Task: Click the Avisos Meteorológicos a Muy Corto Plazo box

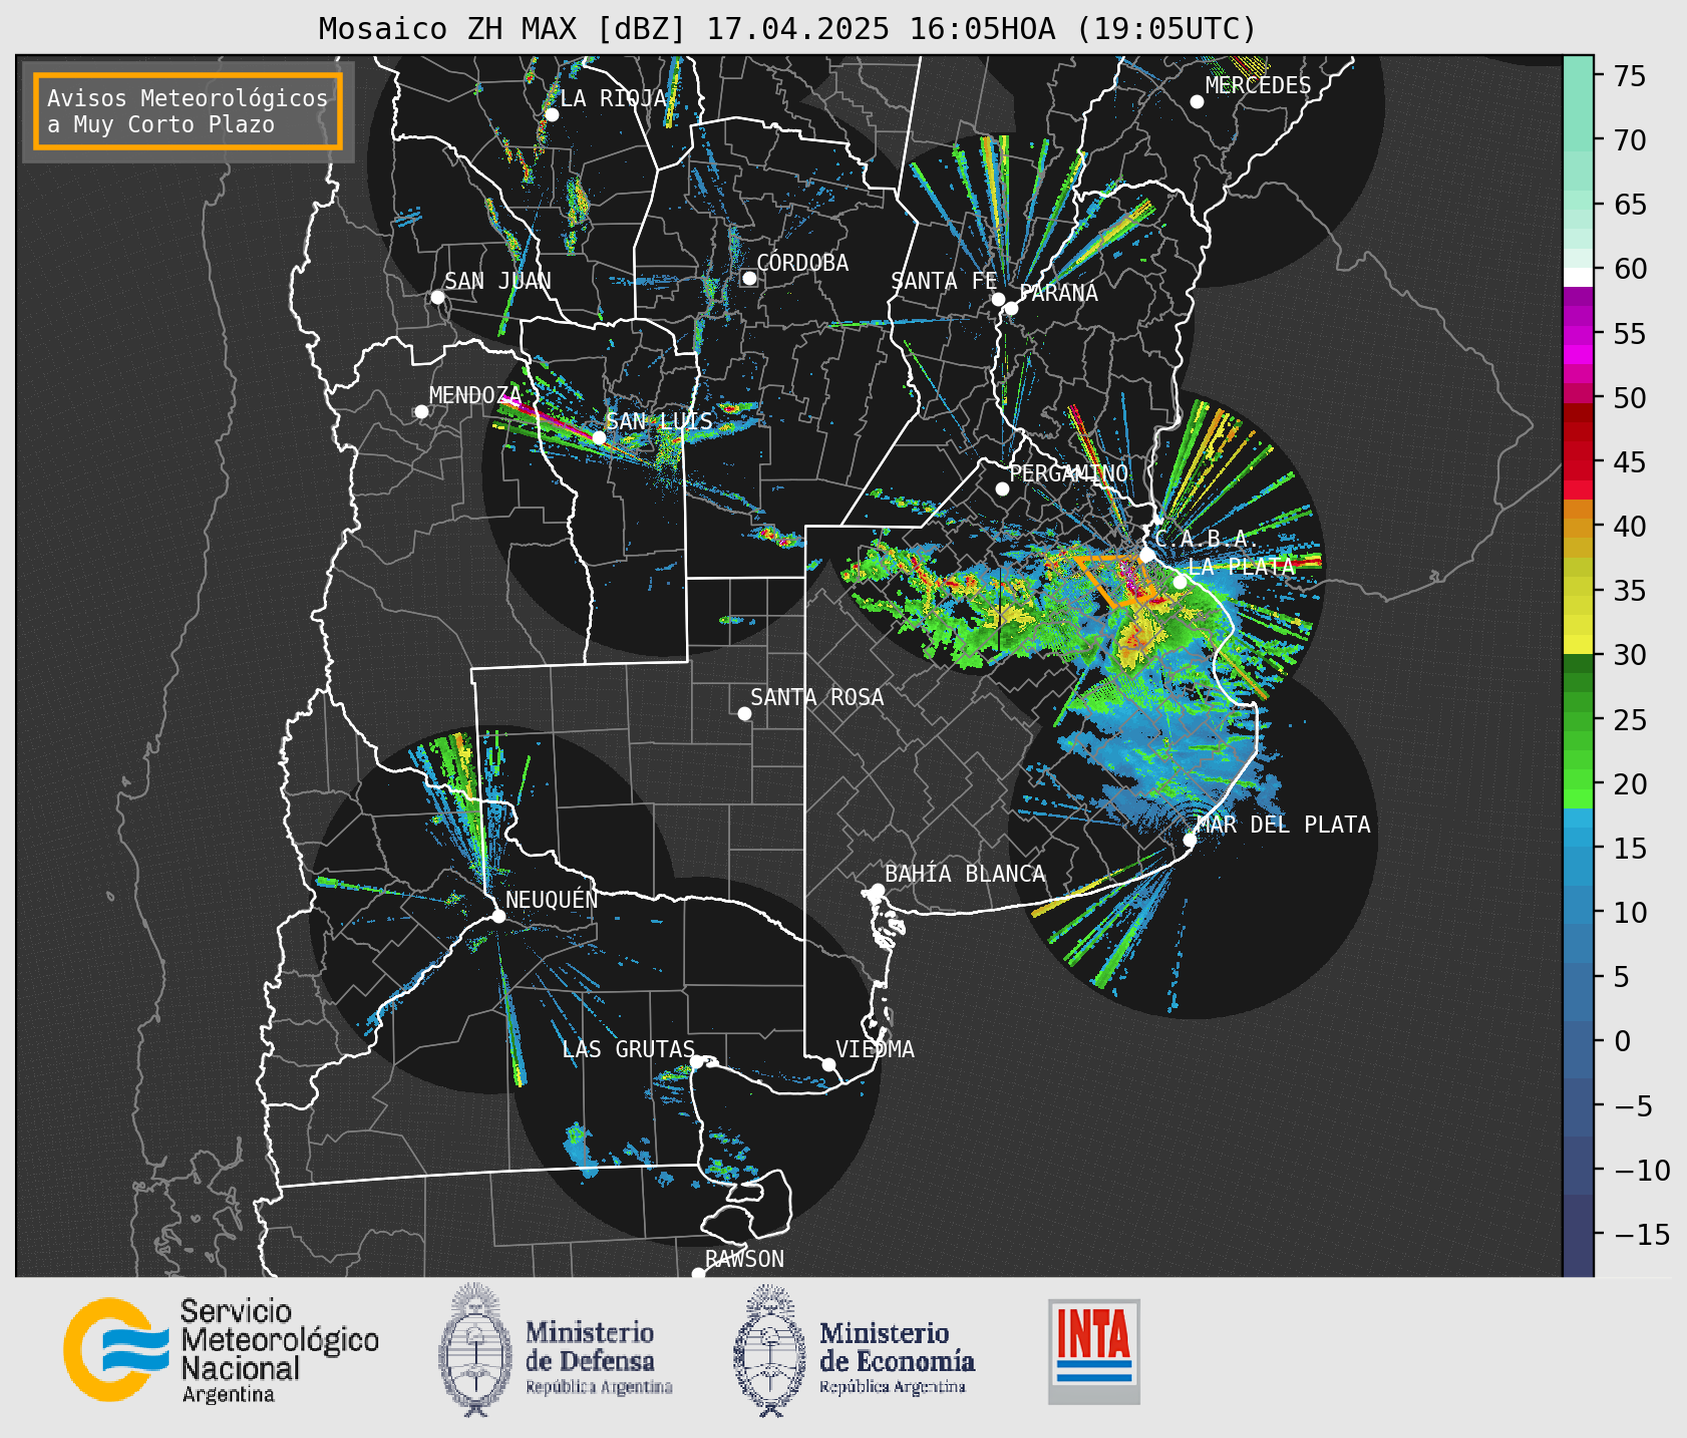Action: (188, 111)
